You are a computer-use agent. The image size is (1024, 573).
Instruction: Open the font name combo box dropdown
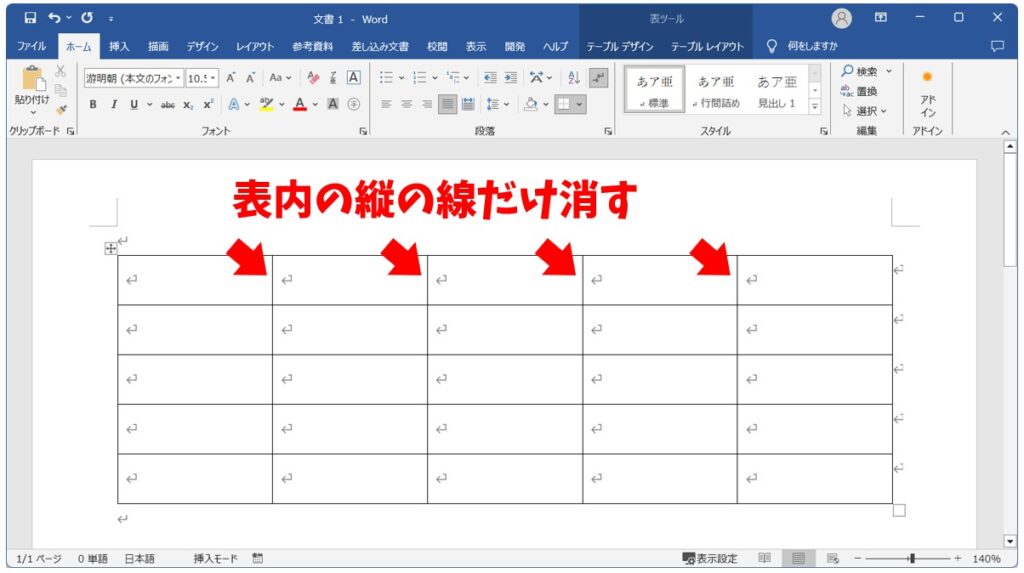[x=178, y=78]
